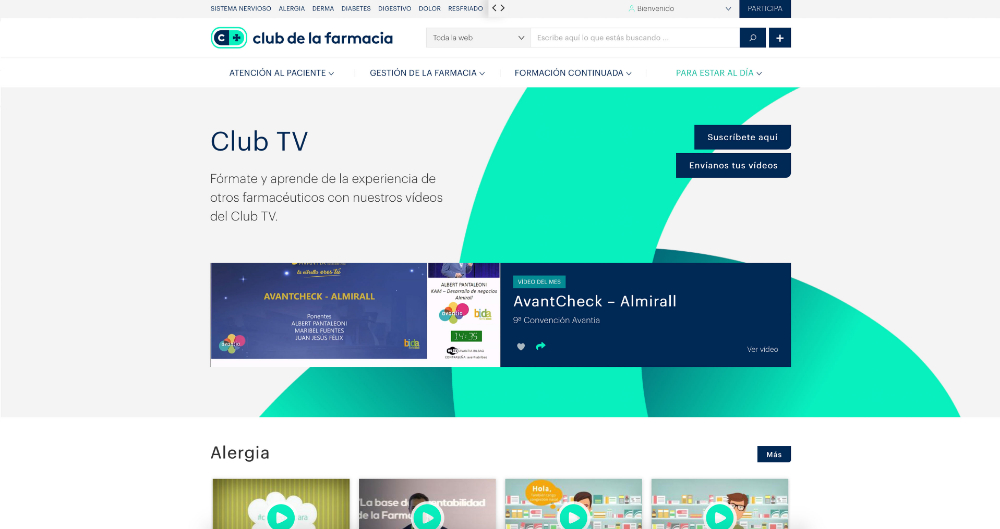Click the Participa button
The height and width of the screenshot is (529, 1000).
click(x=765, y=8)
